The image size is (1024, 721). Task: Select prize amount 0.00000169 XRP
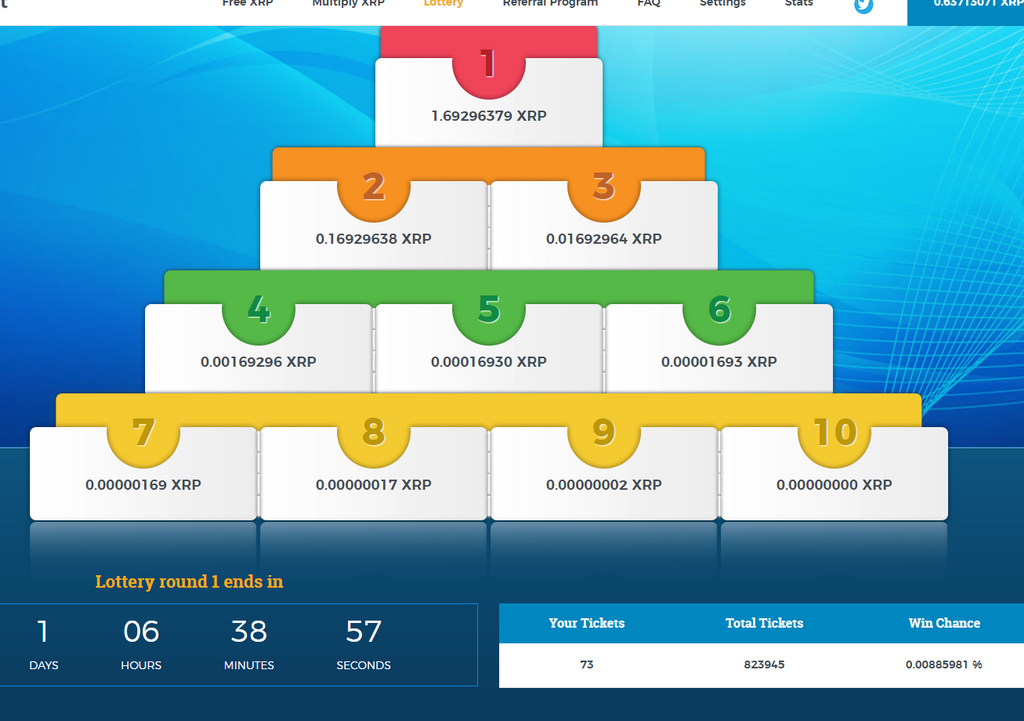(x=144, y=485)
